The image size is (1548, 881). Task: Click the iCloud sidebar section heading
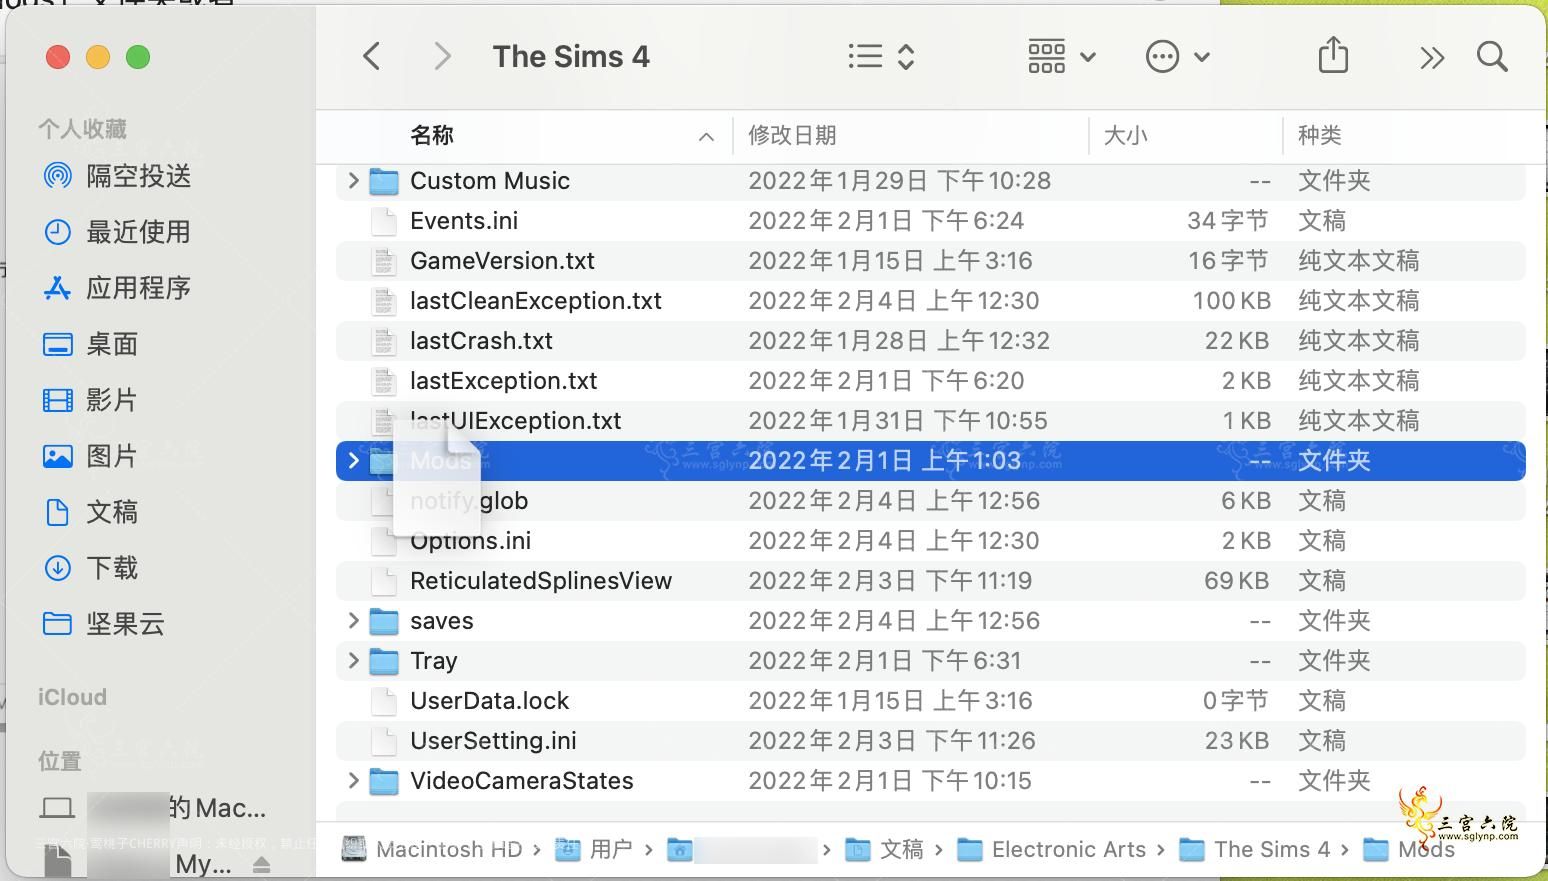pyautogui.click(x=72, y=697)
